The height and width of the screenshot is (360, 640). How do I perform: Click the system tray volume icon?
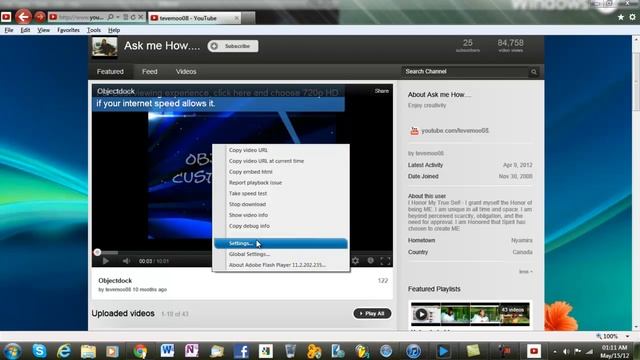[566, 351]
